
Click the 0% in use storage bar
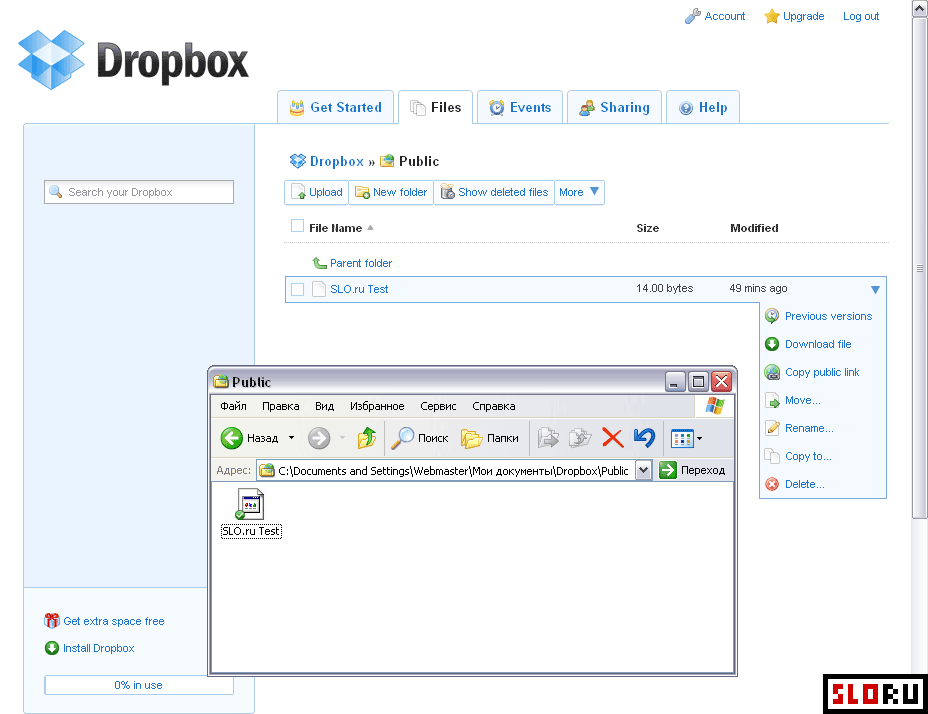(139, 685)
